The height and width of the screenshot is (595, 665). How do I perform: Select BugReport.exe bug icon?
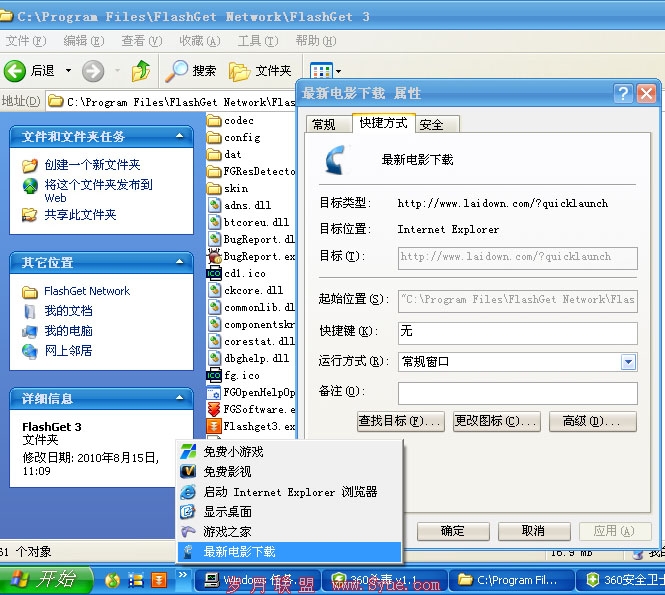[215, 256]
